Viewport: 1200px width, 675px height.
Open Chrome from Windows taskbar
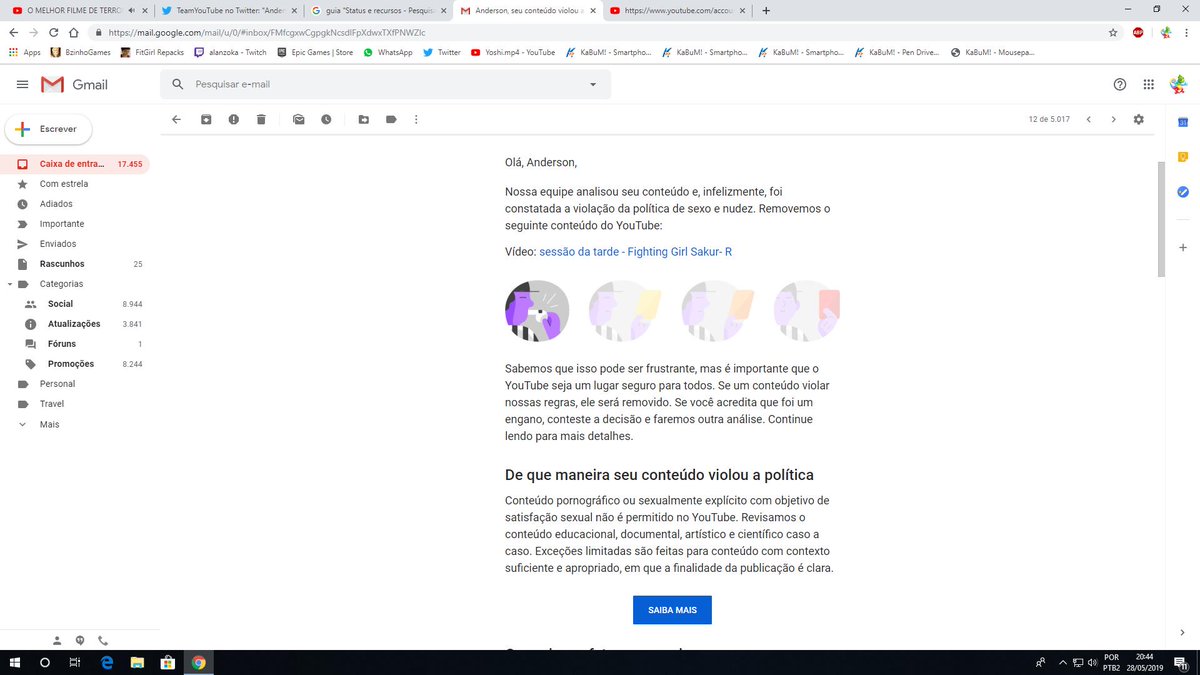(198, 662)
